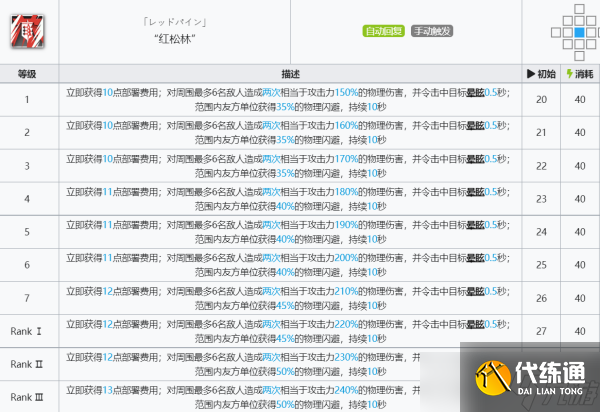
Task: Click initial SP value 21
Action: (x=541, y=132)
